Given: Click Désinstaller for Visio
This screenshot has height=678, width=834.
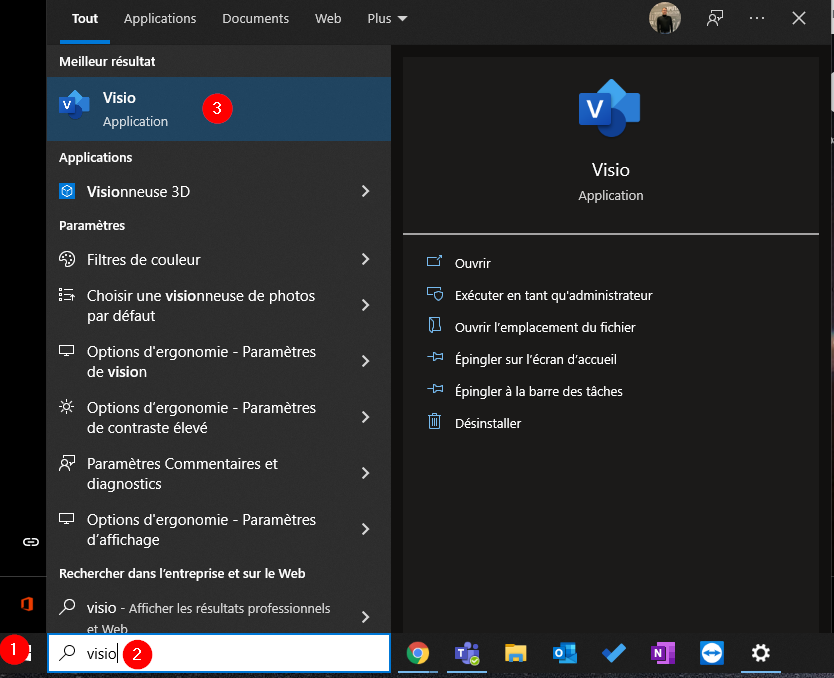Looking at the screenshot, I should [x=488, y=423].
